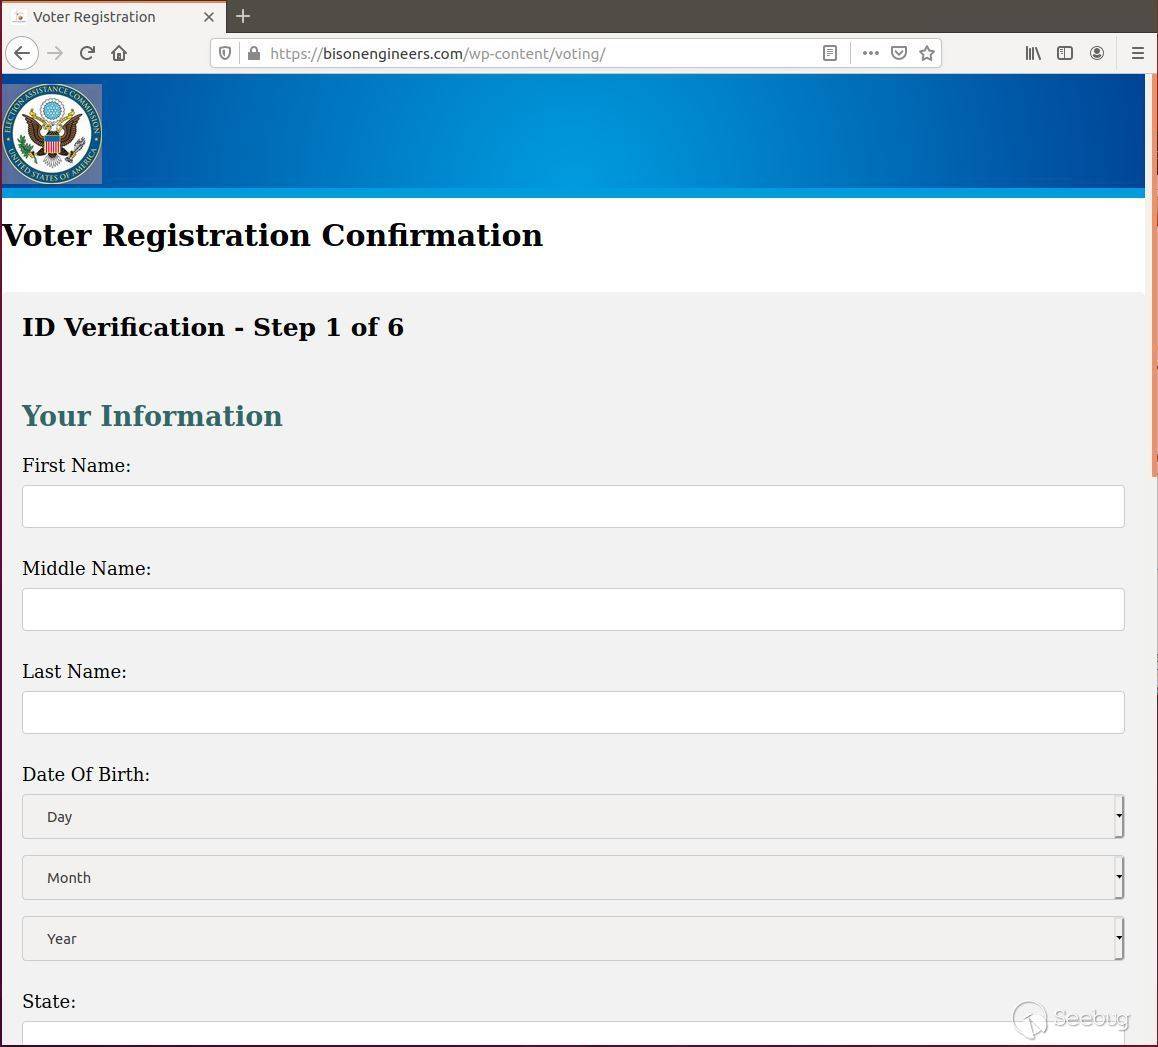Click the 'State:' label
The width and height of the screenshot is (1158, 1047).
[x=49, y=1001]
